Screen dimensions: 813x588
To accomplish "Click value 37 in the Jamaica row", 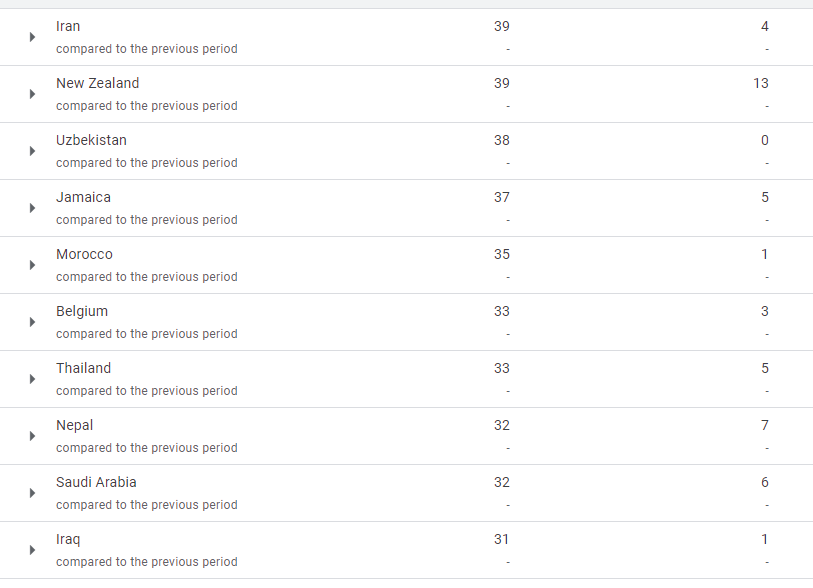I will (501, 197).
